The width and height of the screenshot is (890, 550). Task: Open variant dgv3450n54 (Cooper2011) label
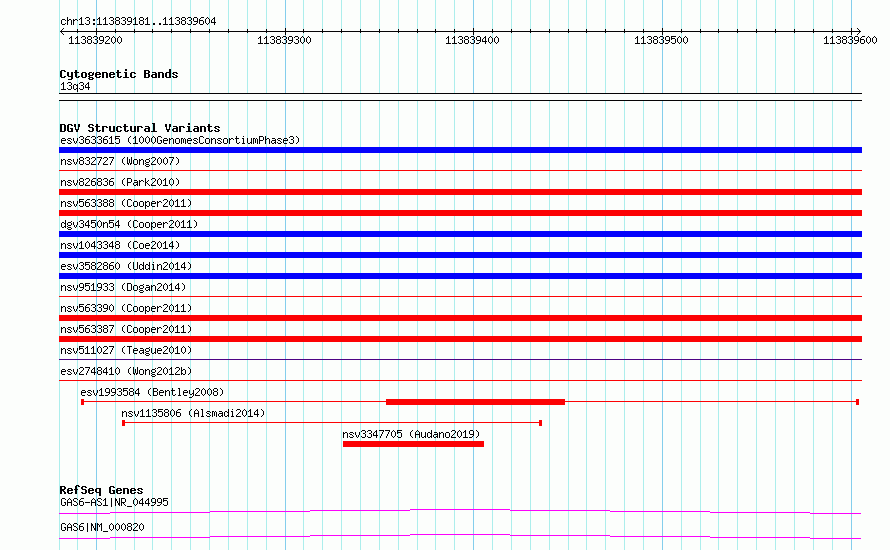[129, 224]
